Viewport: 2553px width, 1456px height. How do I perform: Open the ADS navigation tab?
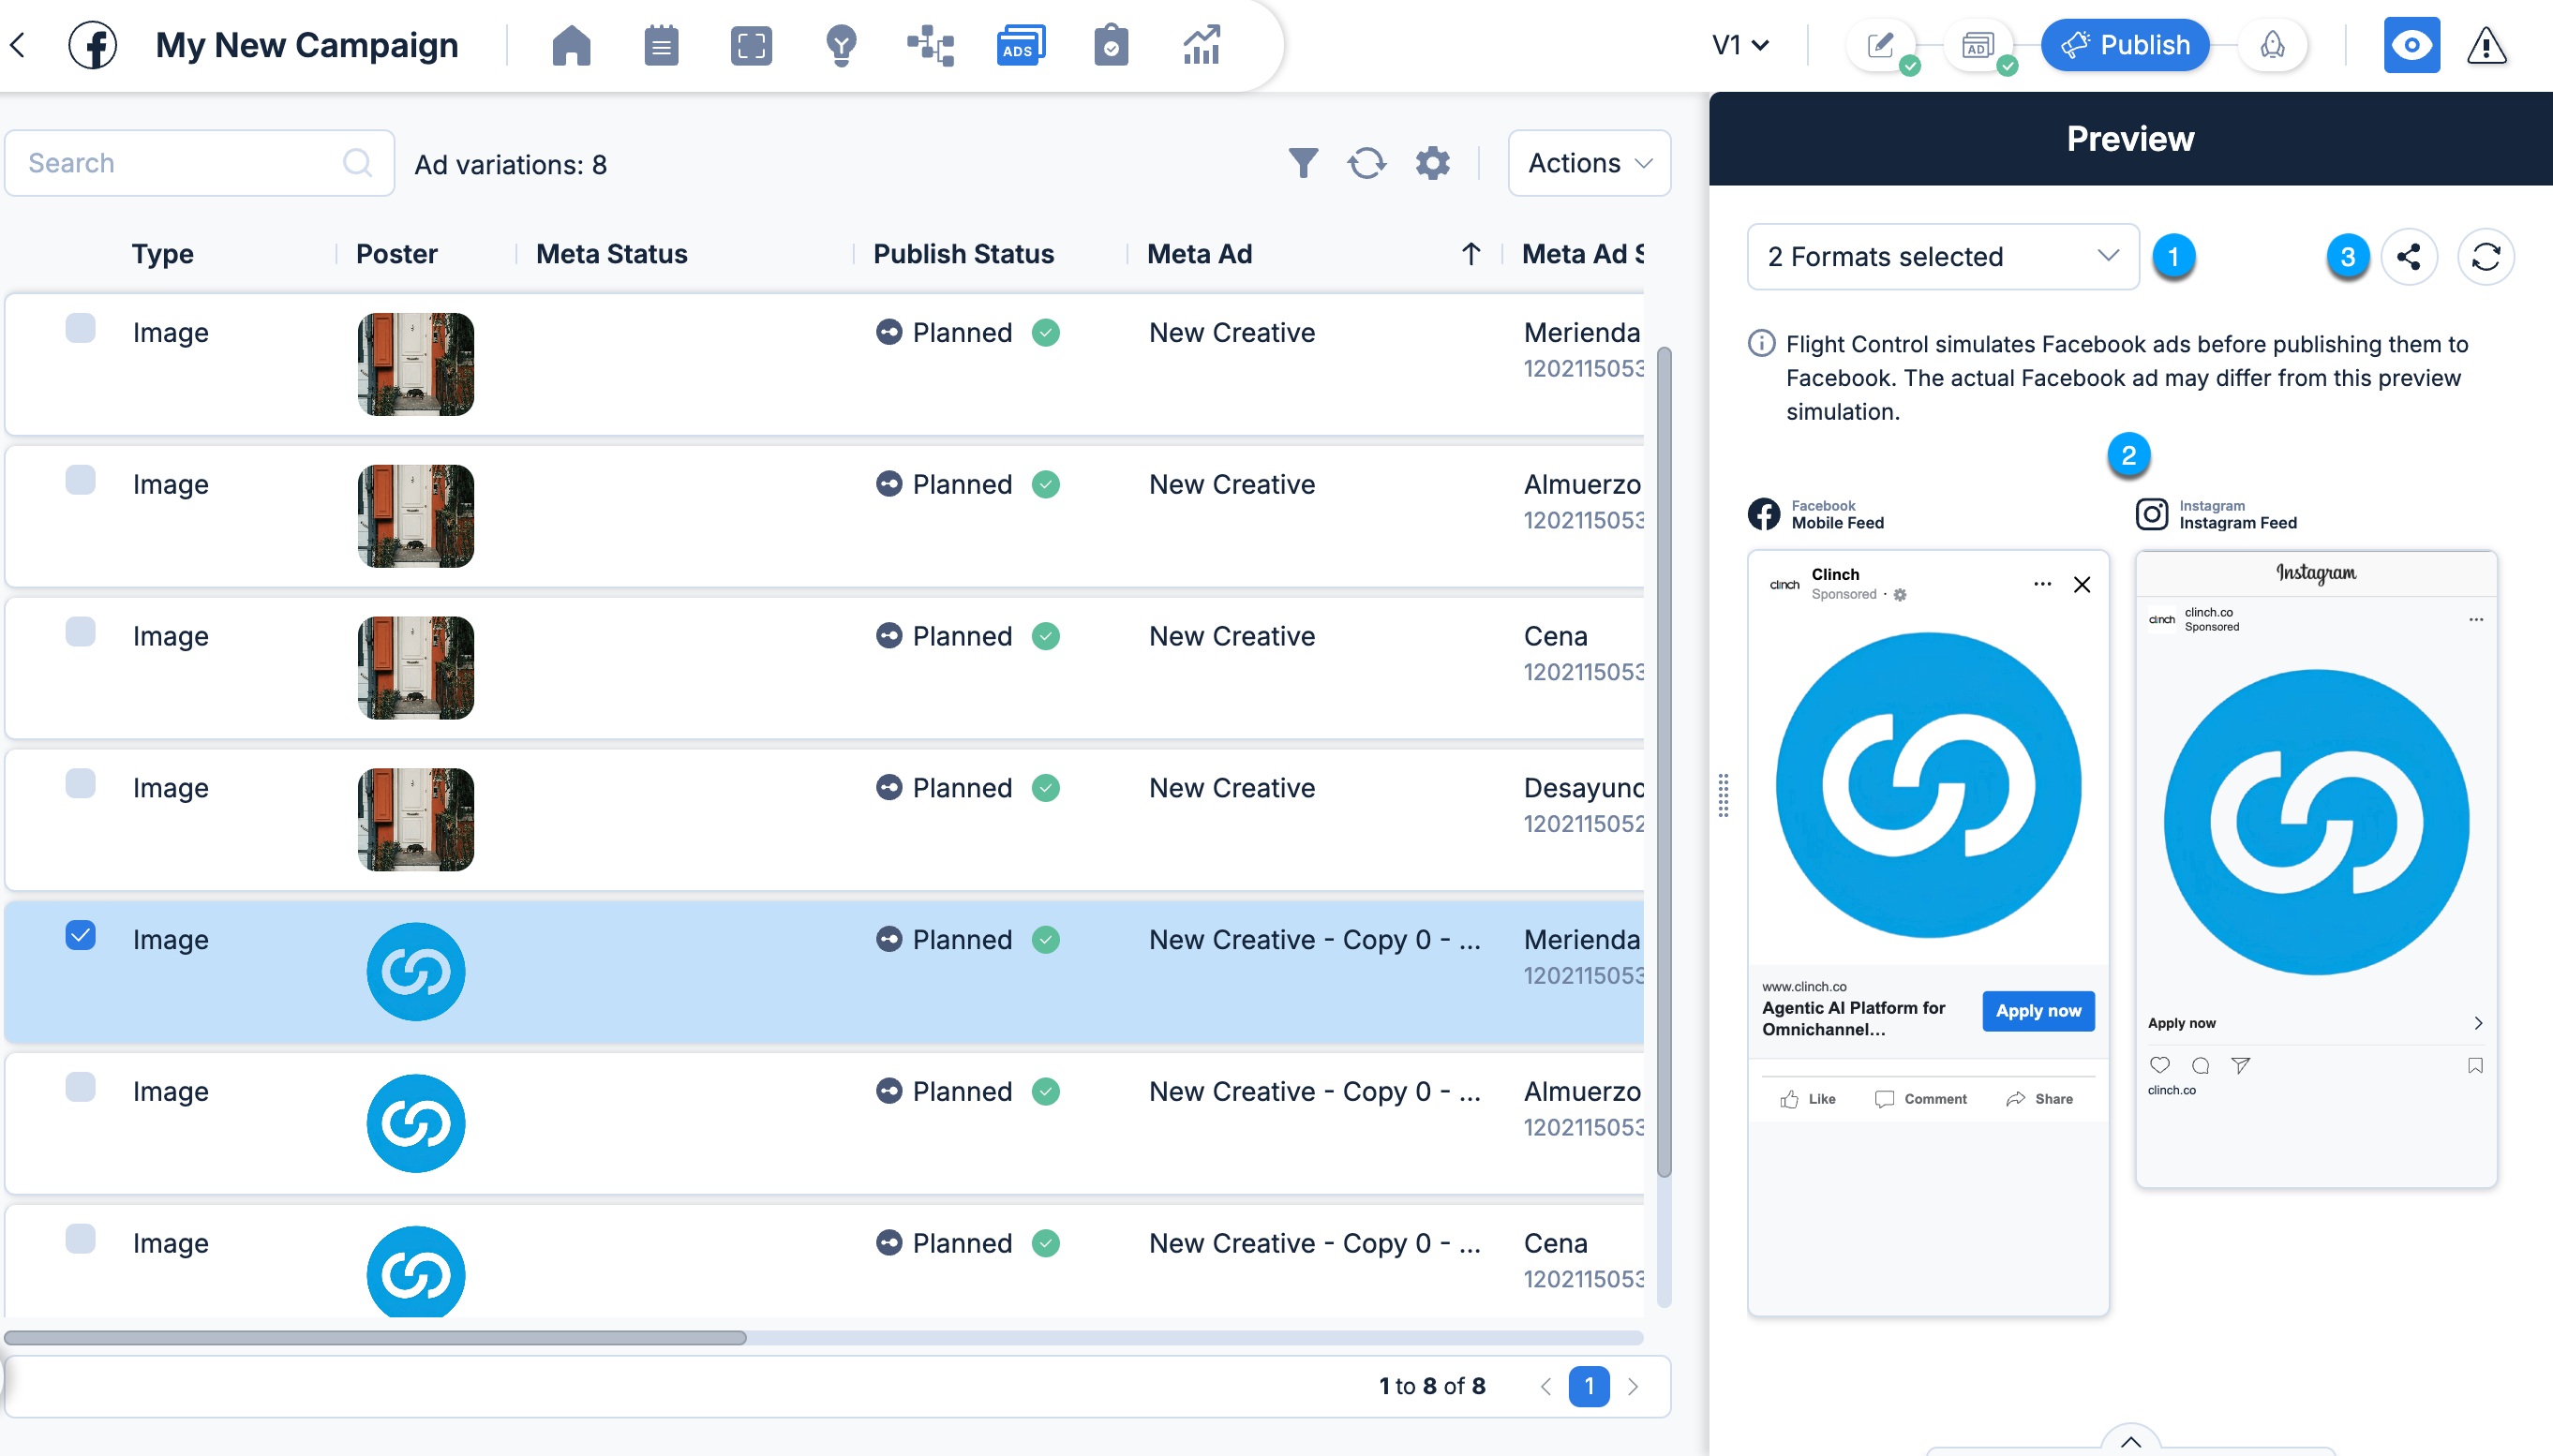coord(1020,46)
